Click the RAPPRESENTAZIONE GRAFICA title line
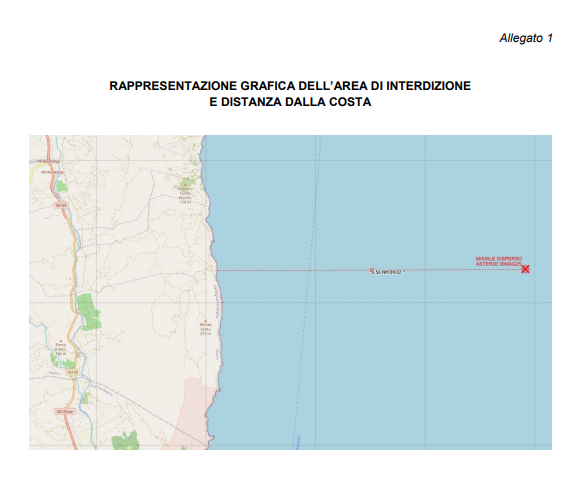This screenshot has width=581, height=479. click(290, 86)
